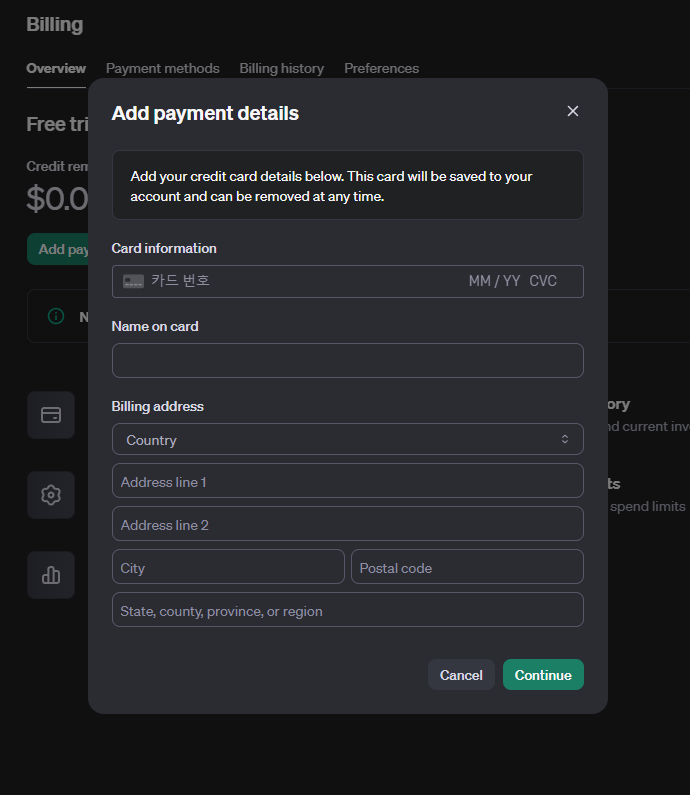Click the Postal code field

pos(466,567)
